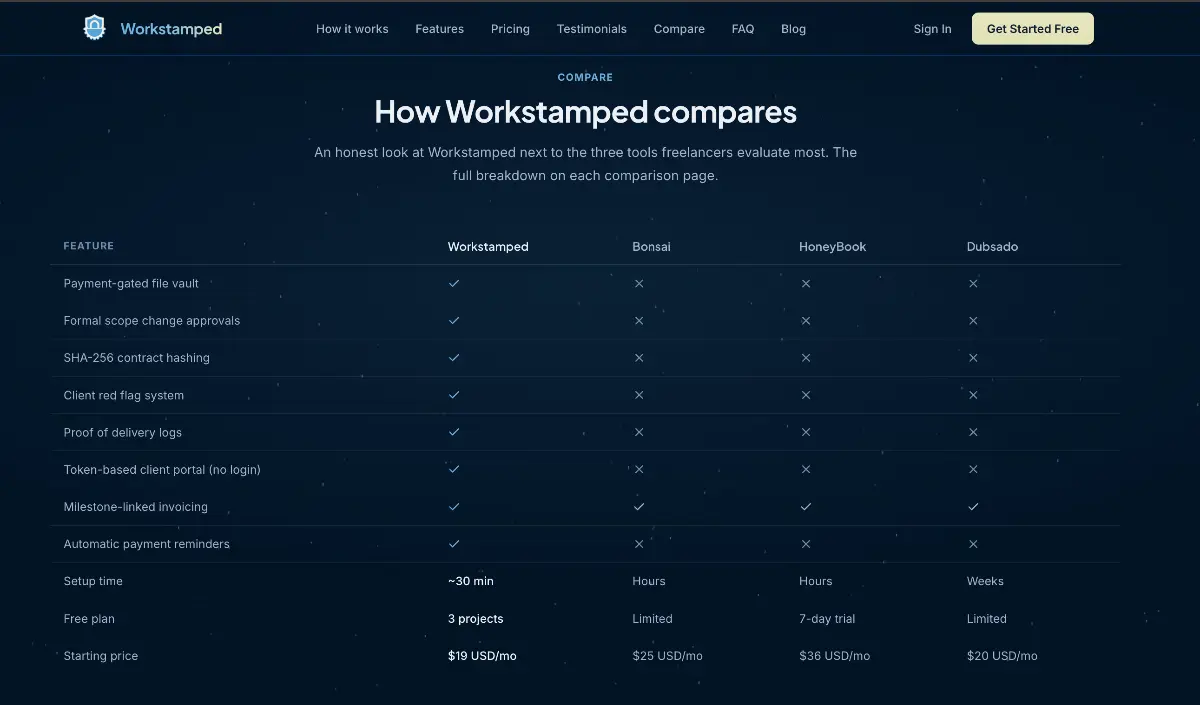Click Bonsai's X for Proof of delivery logs

pyautogui.click(x=638, y=432)
